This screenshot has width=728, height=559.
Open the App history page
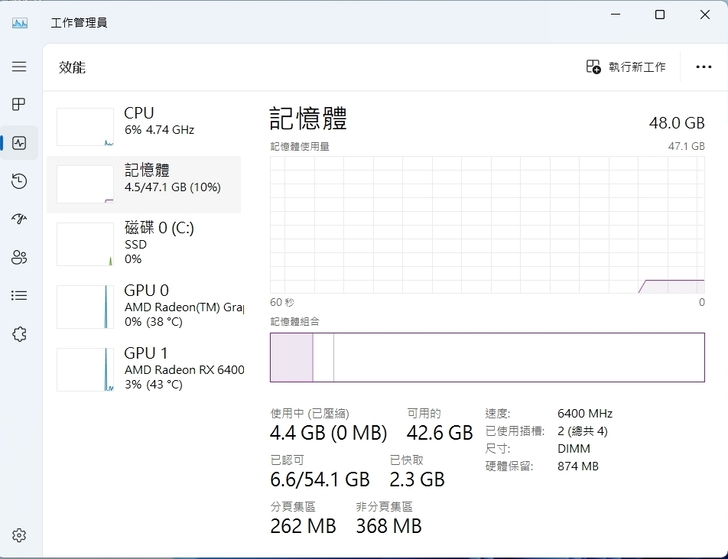pos(19,181)
